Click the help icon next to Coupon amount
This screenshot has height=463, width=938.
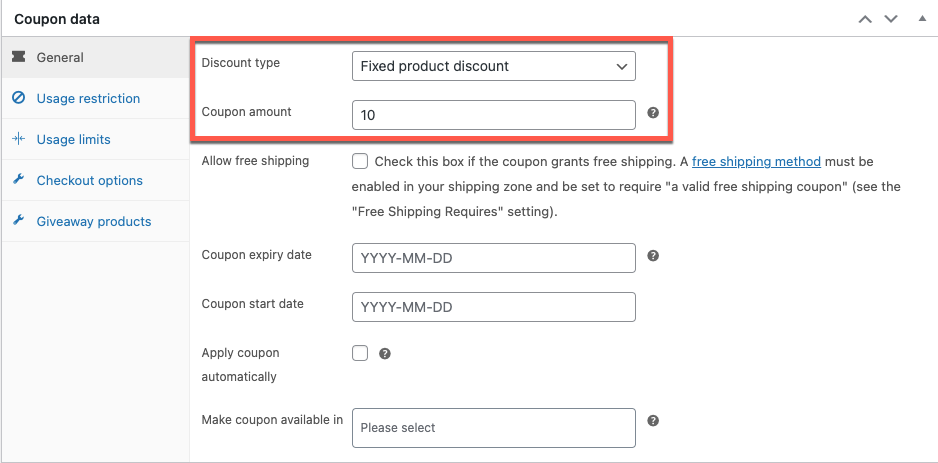point(653,112)
